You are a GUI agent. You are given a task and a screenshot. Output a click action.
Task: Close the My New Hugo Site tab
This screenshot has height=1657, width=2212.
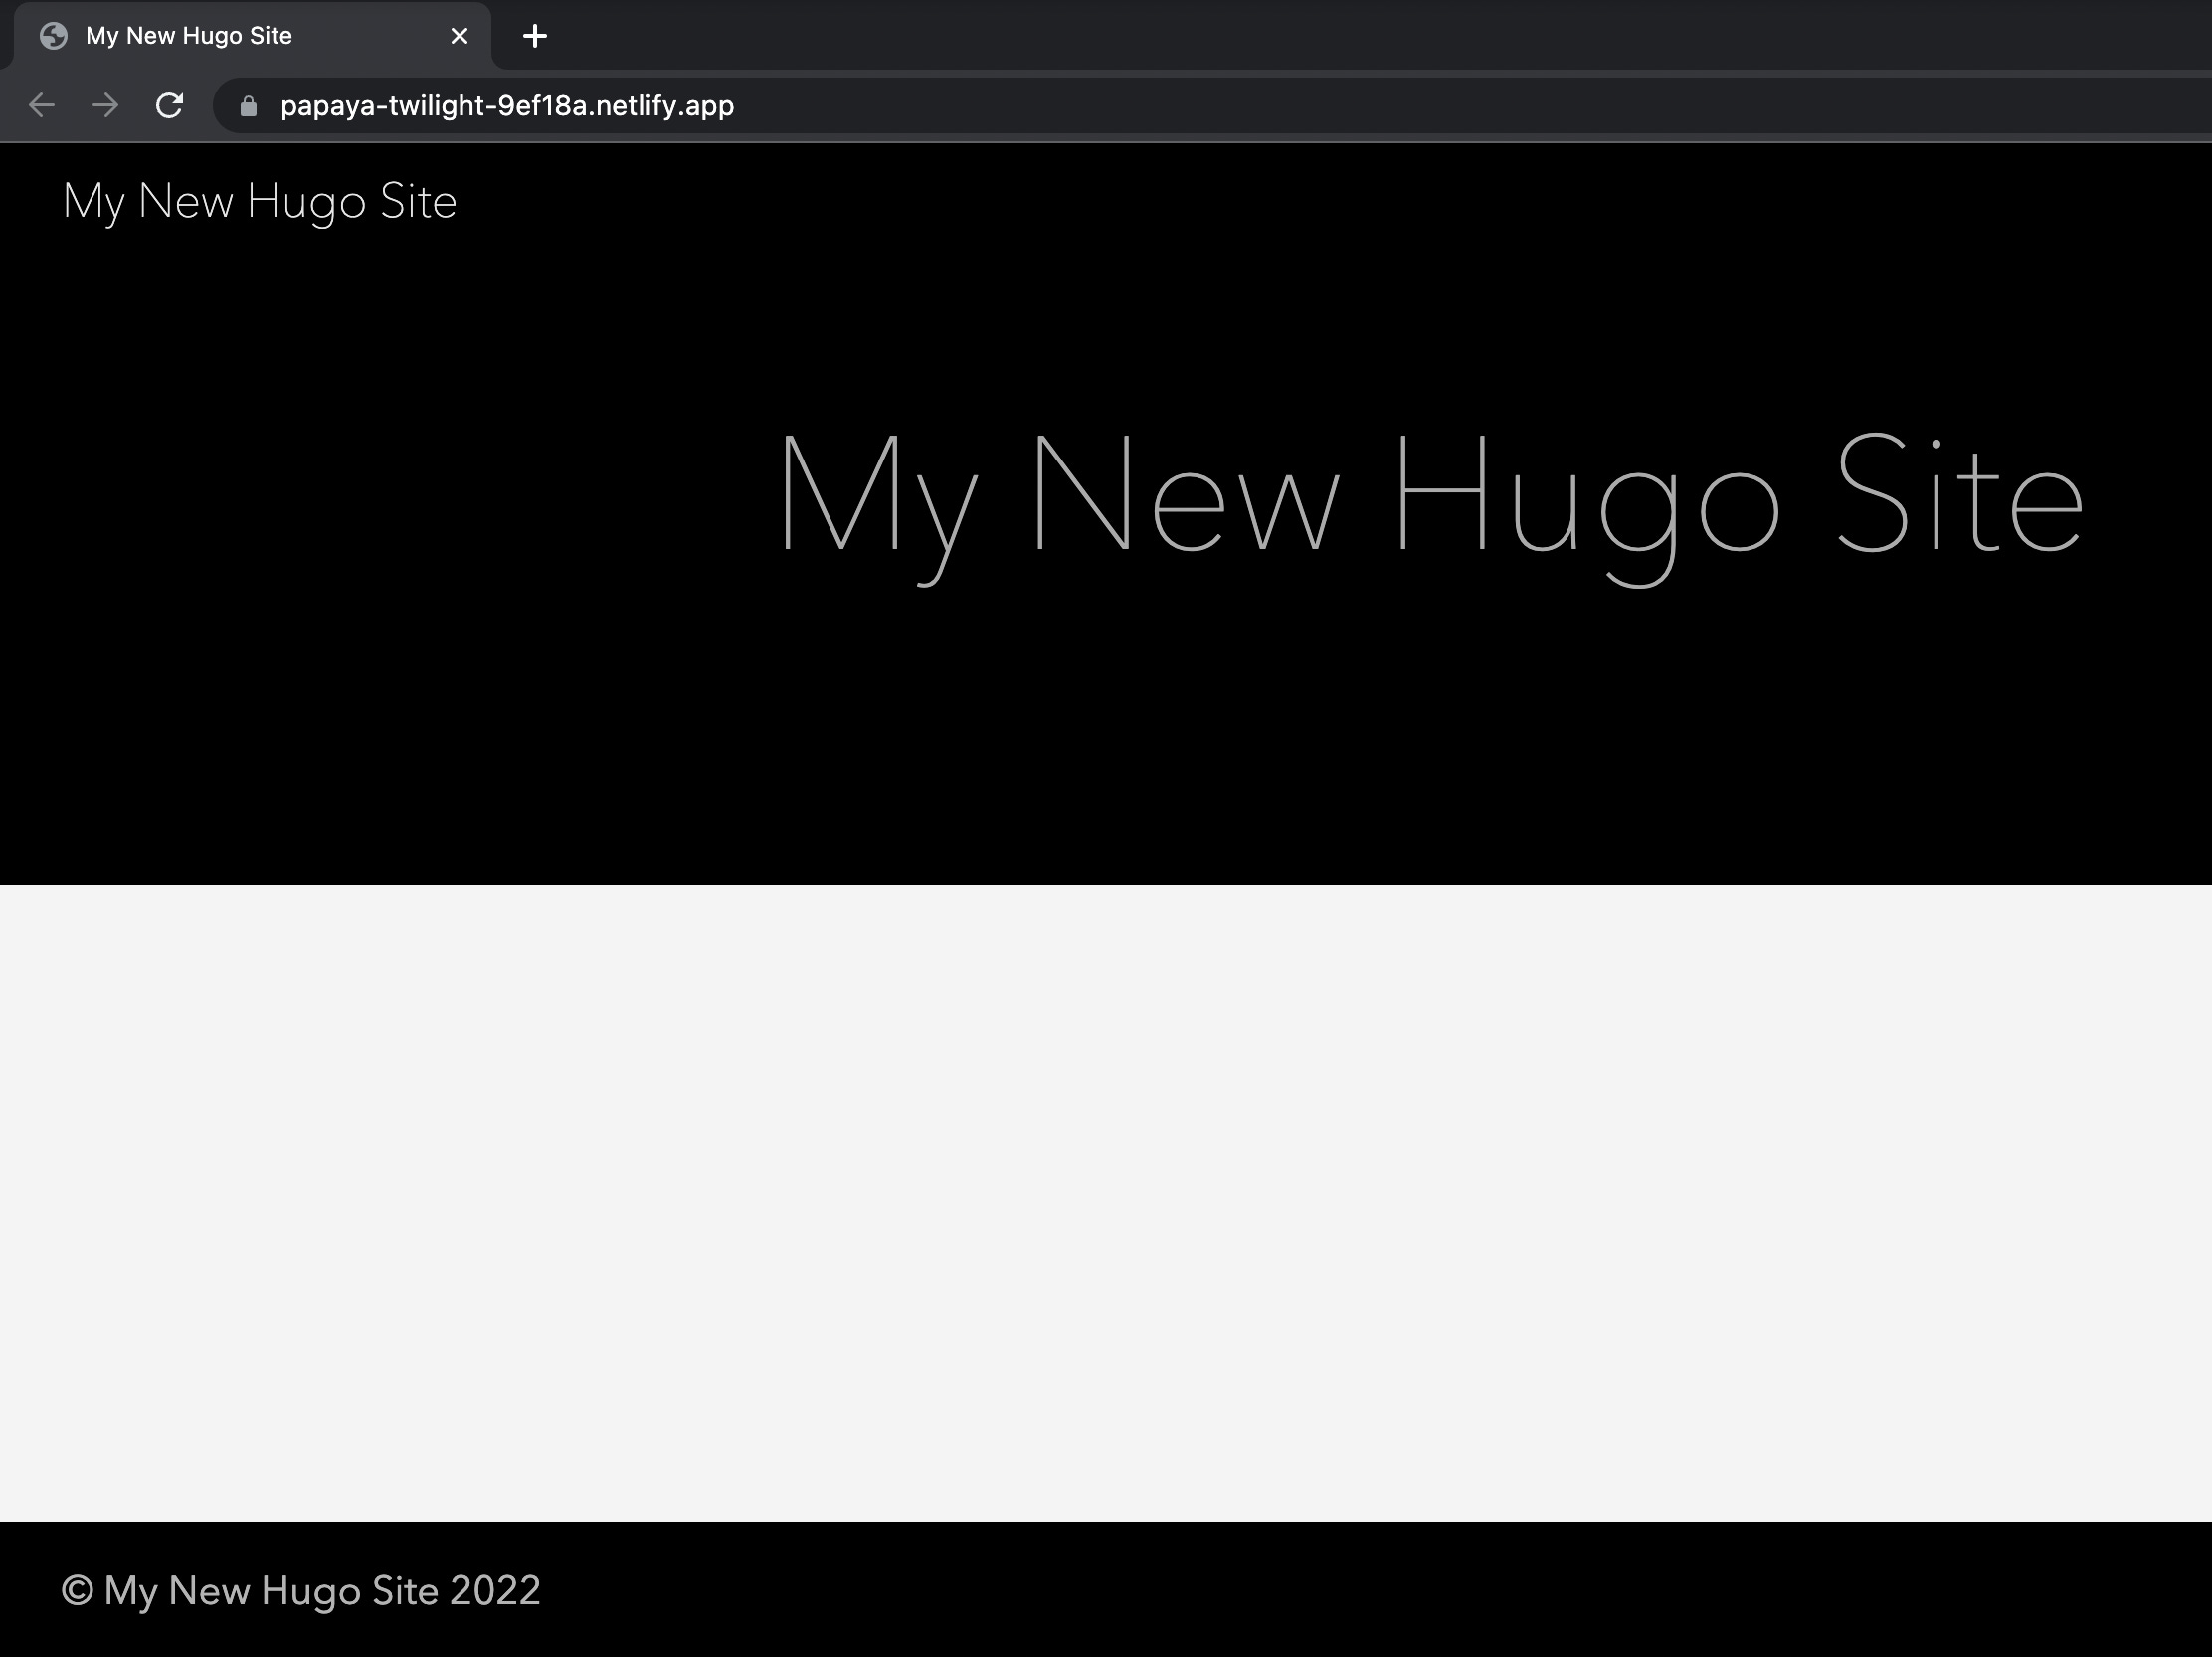(459, 36)
